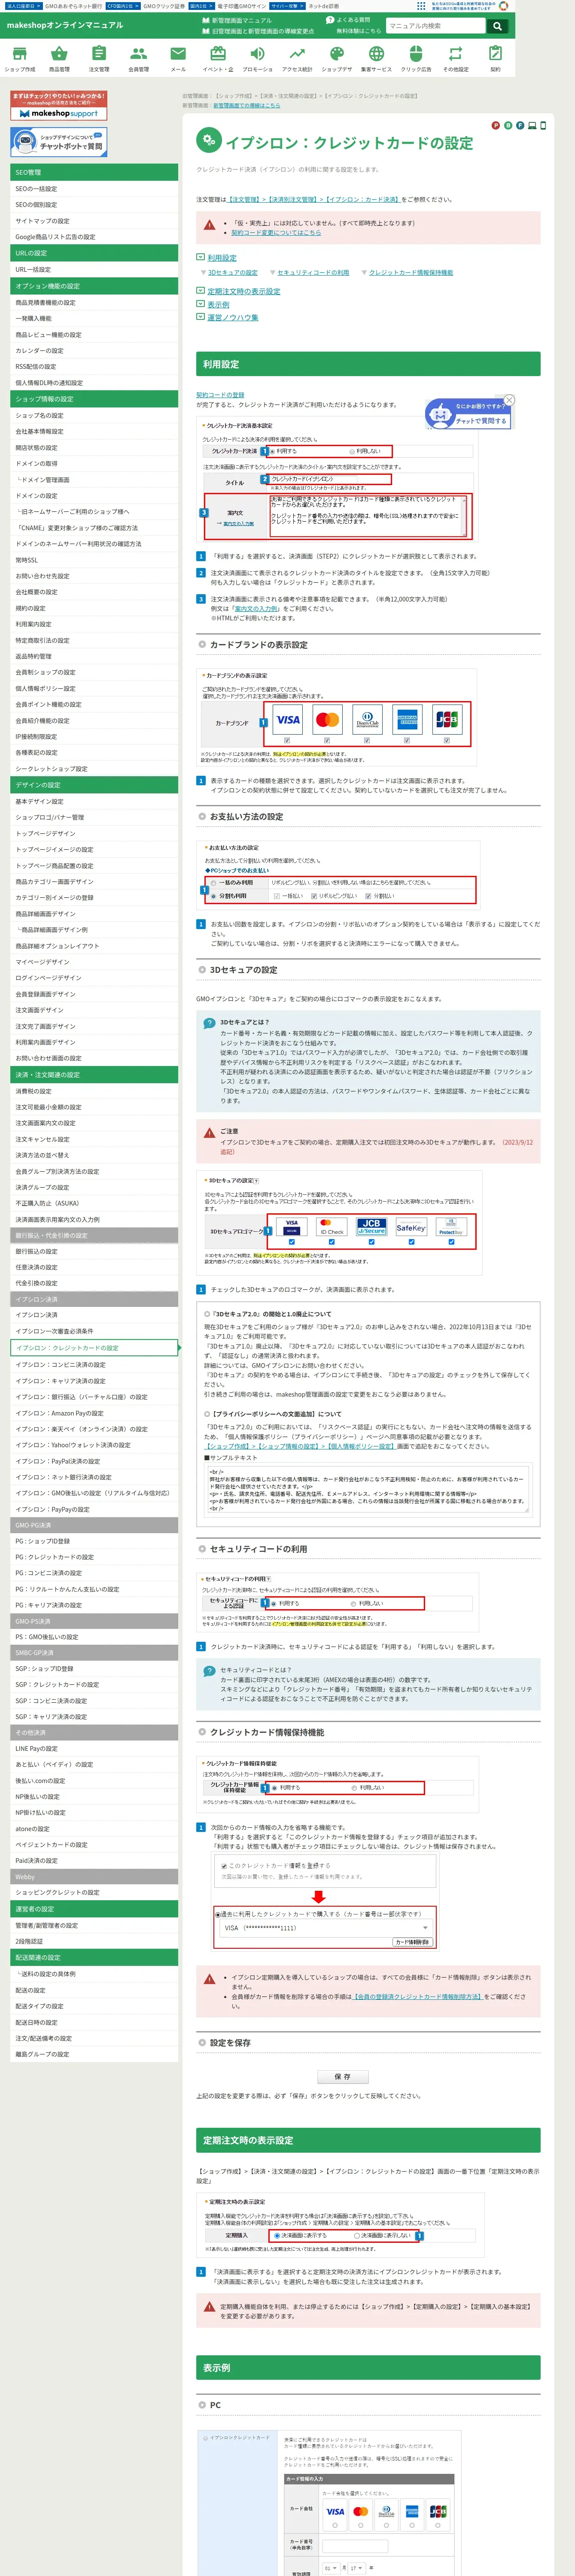This screenshot has width=575, height=2576.
Task: Open デザインの設定 sidebar section
Action: [x=94, y=785]
